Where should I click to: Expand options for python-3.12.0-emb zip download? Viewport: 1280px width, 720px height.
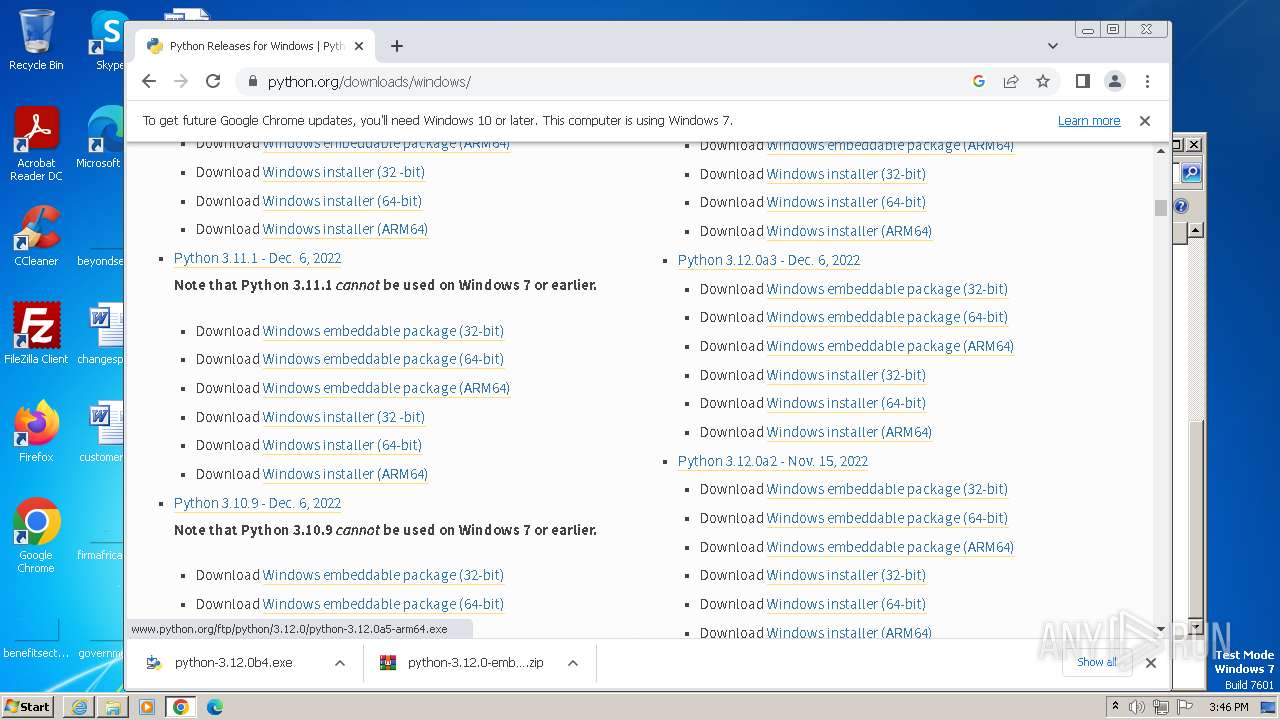coord(573,663)
